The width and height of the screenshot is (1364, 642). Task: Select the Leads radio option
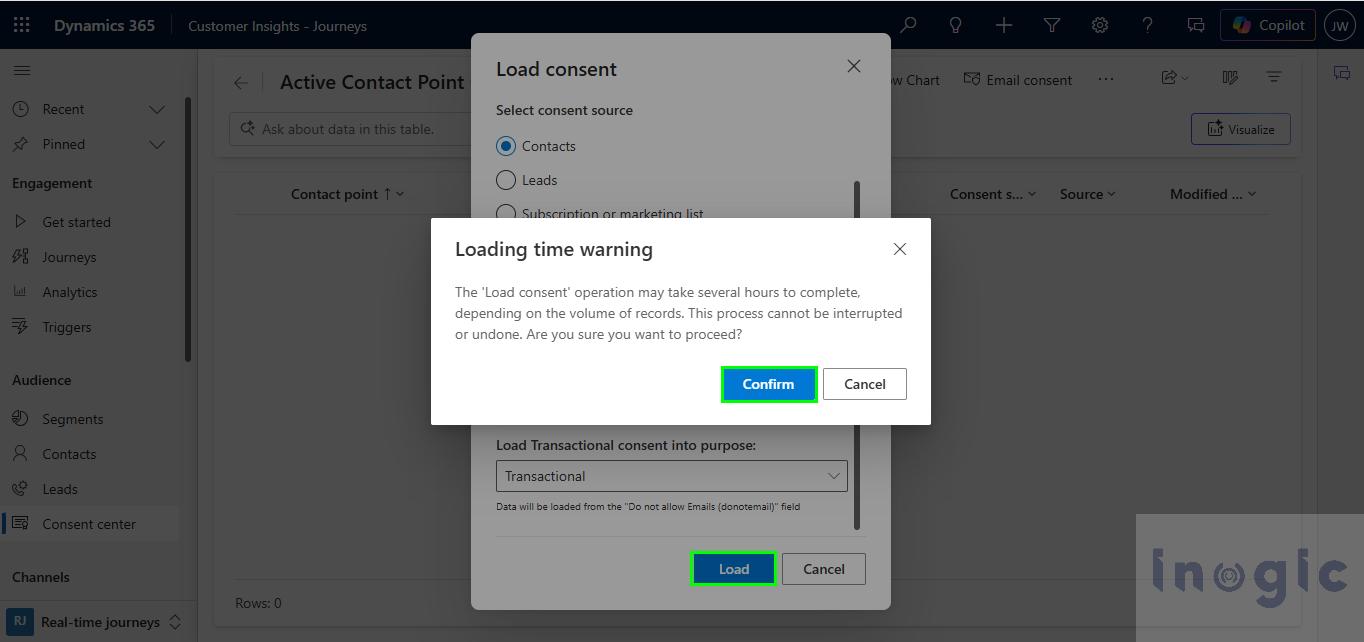click(506, 180)
